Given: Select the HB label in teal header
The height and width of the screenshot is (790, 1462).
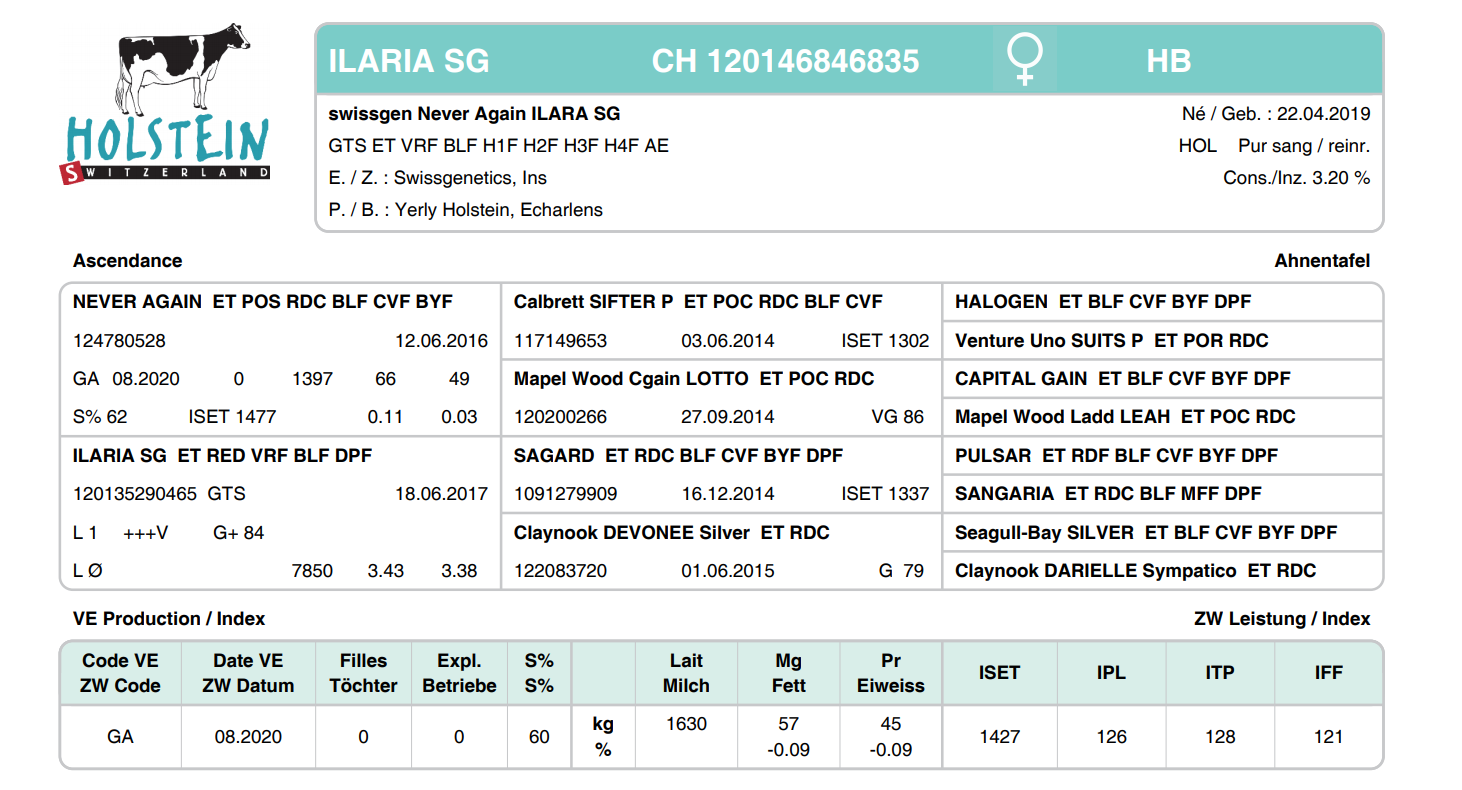Looking at the screenshot, I should point(1168,61).
